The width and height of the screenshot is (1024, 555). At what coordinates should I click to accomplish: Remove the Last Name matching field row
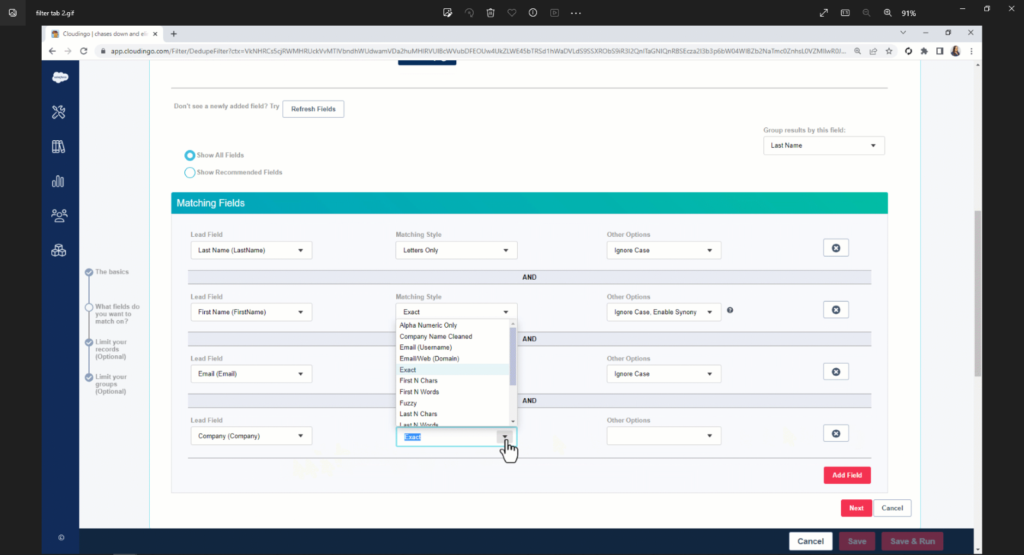[836, 248]
